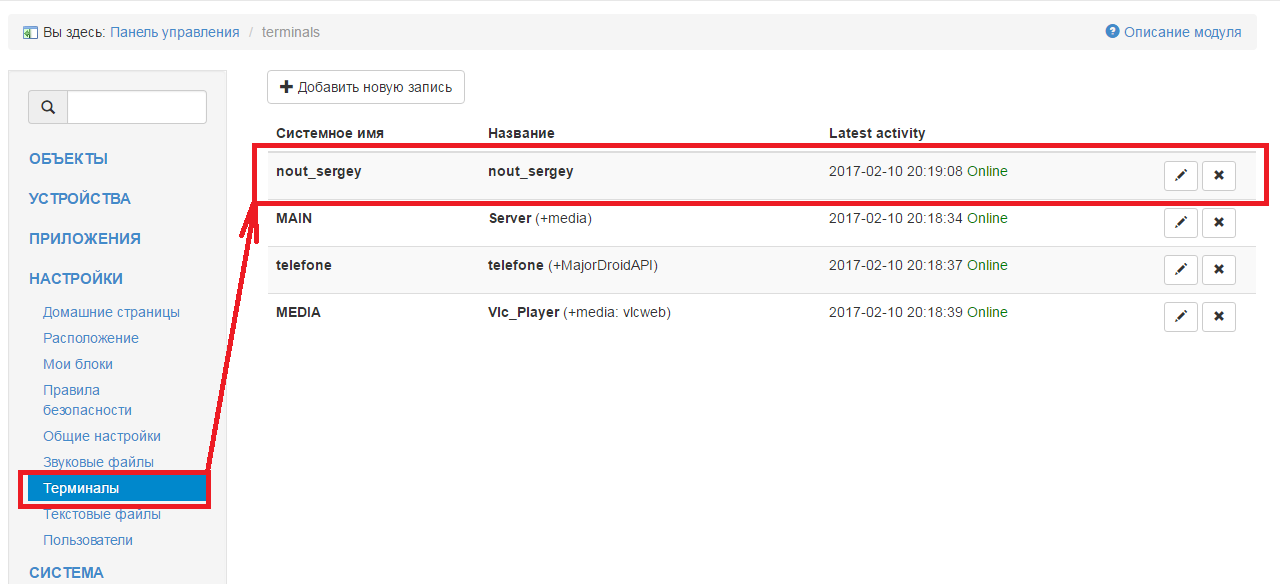Click the nout_sergey system name cell

tap(318, 171)
